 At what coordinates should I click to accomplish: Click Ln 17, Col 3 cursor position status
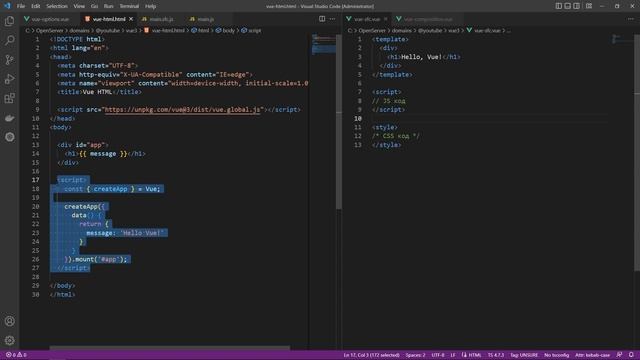(371, 355)
